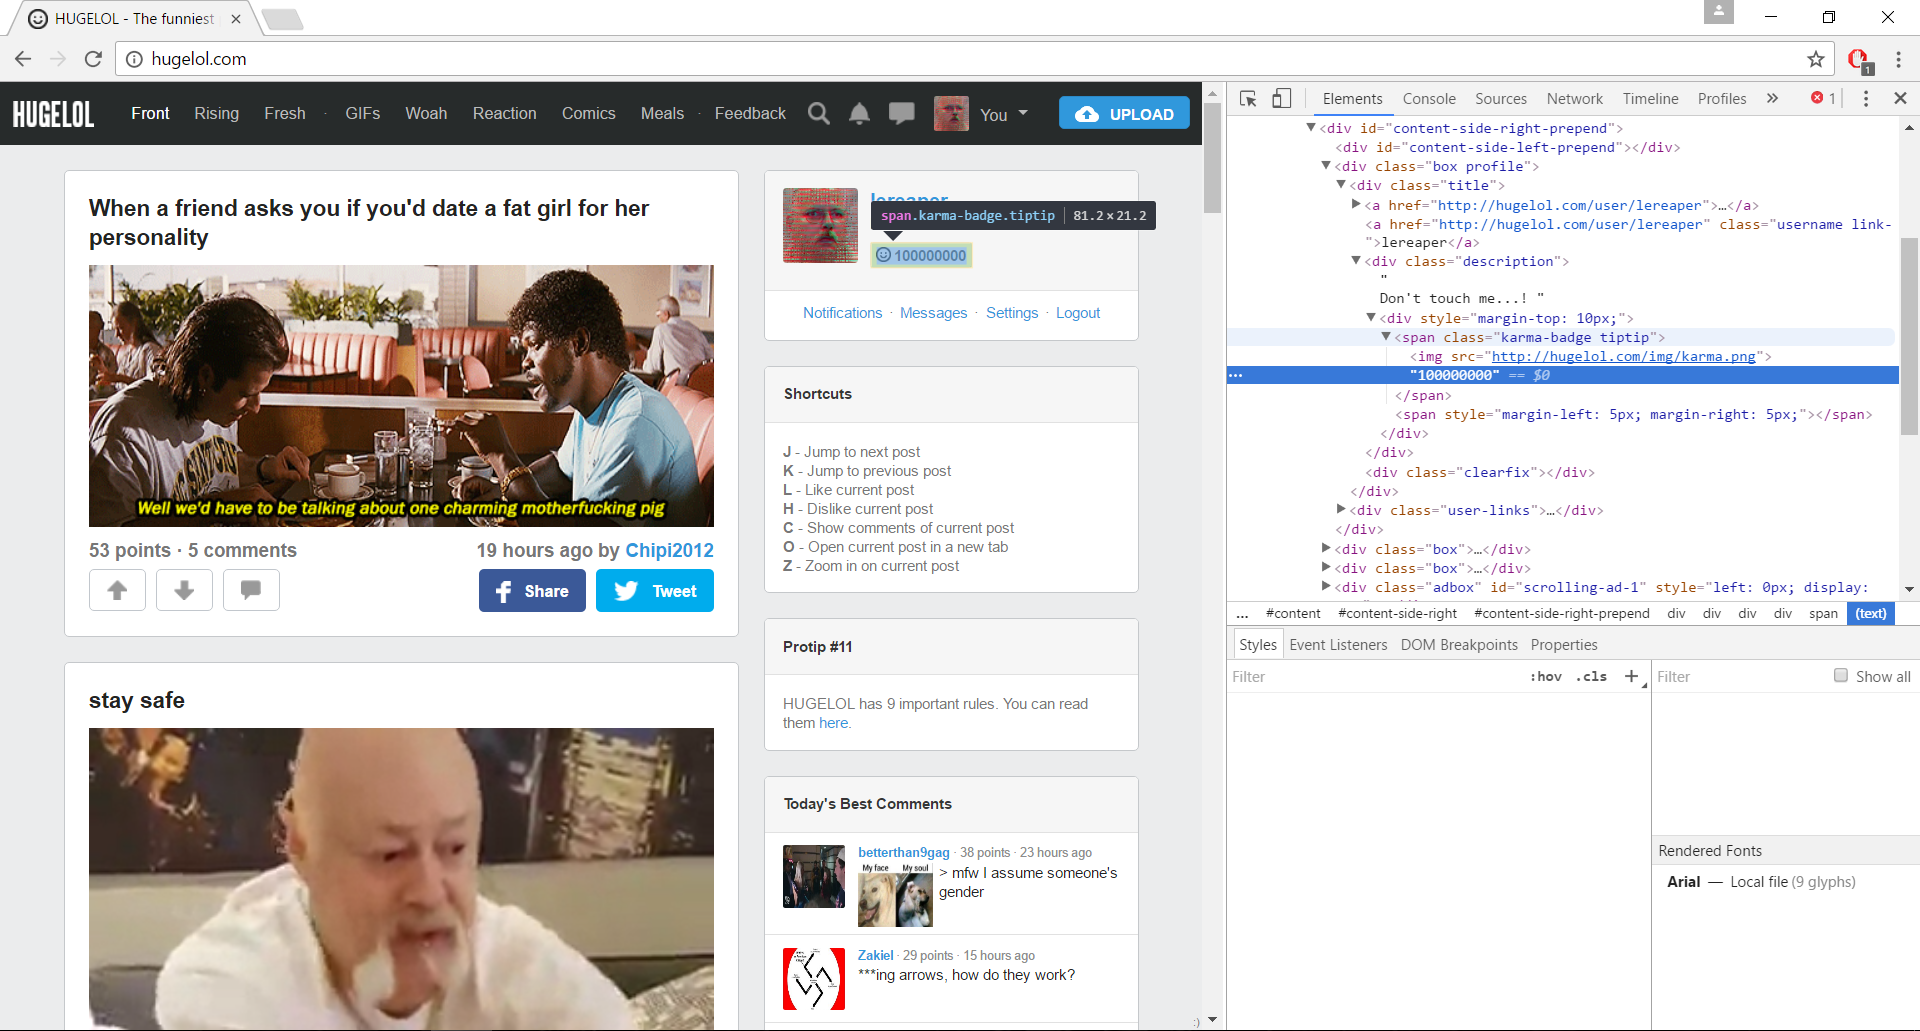The width and height of the screenshot is (1920, 1031).
Task: Click the Elements panel scrollbar thumb
Action: click(1909, 336)
